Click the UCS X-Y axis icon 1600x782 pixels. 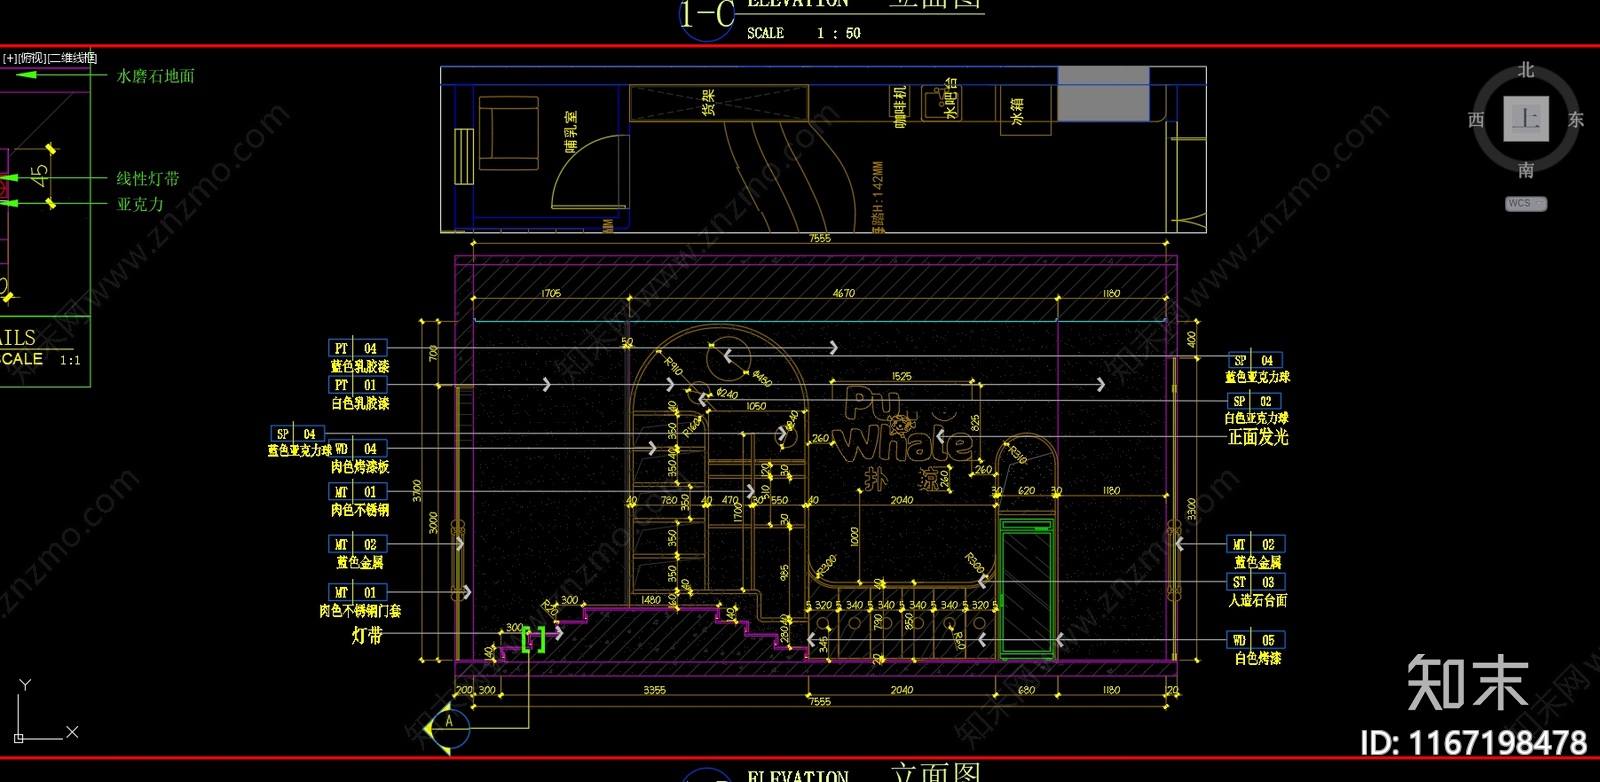point(45,712)
